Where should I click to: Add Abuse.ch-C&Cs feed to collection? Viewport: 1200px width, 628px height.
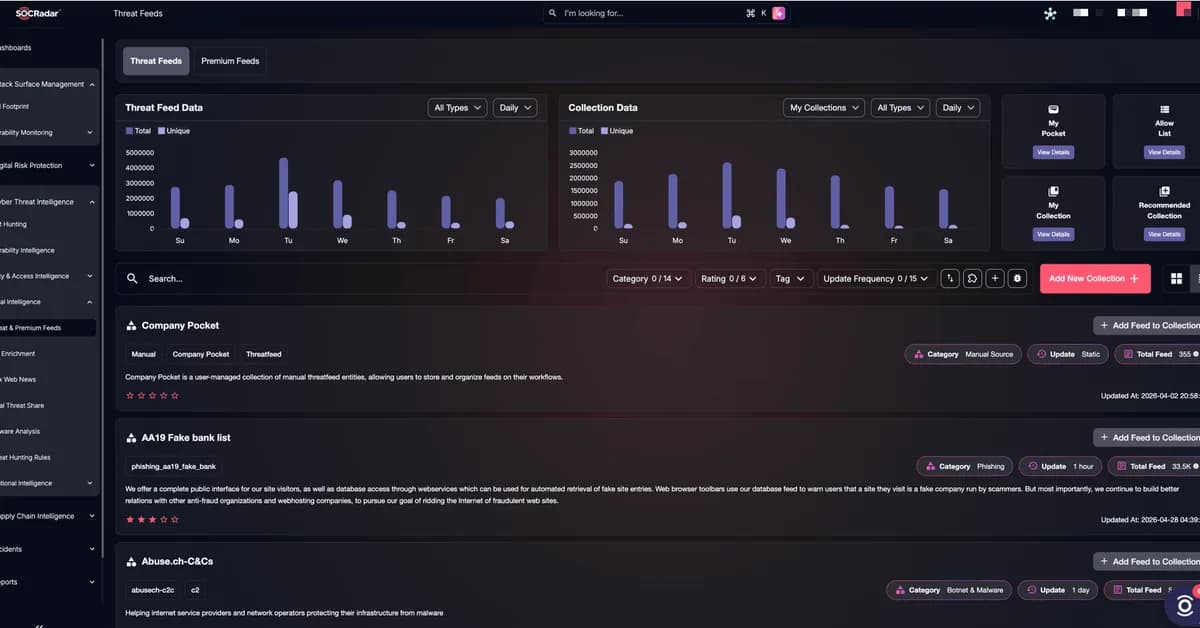[1147, 562]
